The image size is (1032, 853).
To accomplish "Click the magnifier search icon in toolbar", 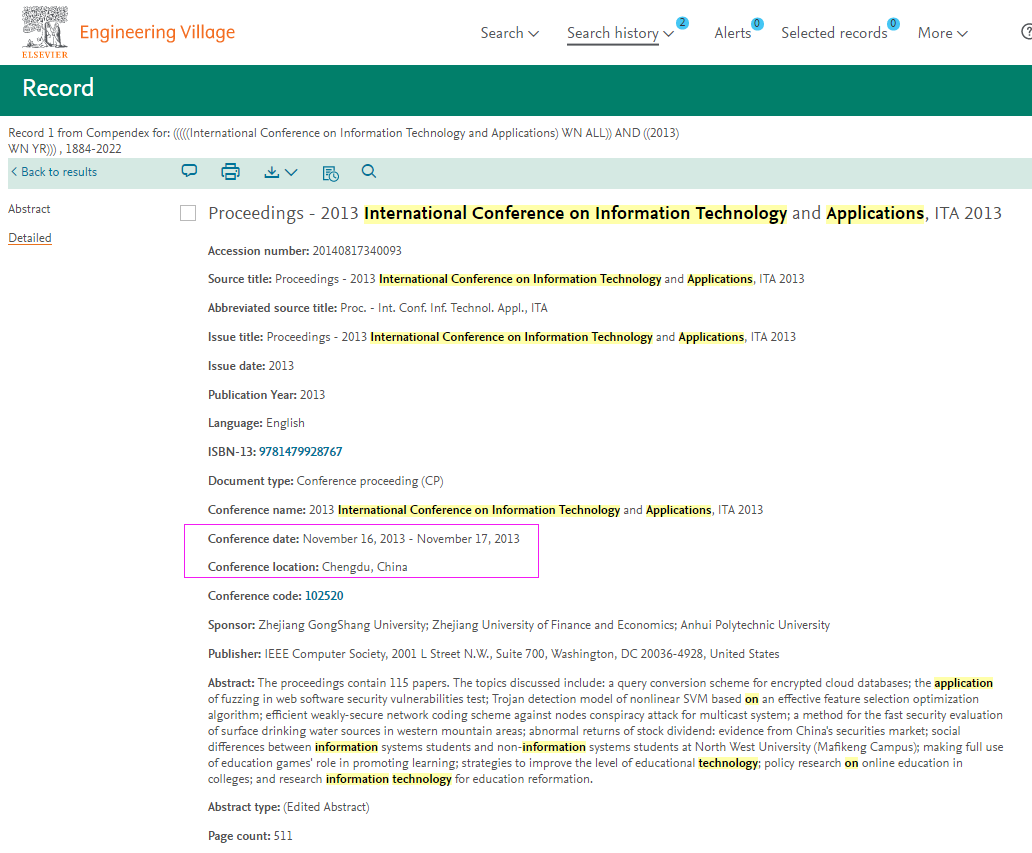I will click(369, 172).
